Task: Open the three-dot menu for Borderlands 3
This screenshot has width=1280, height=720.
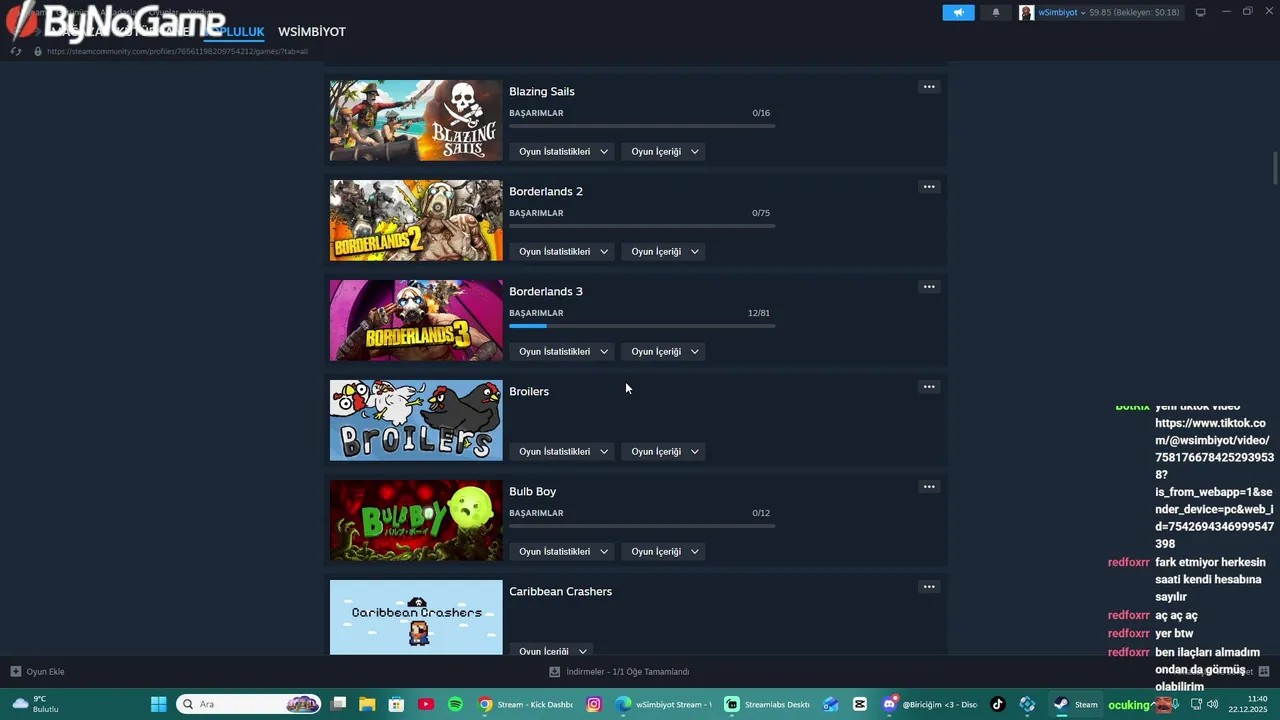Action: click(929, 287)
